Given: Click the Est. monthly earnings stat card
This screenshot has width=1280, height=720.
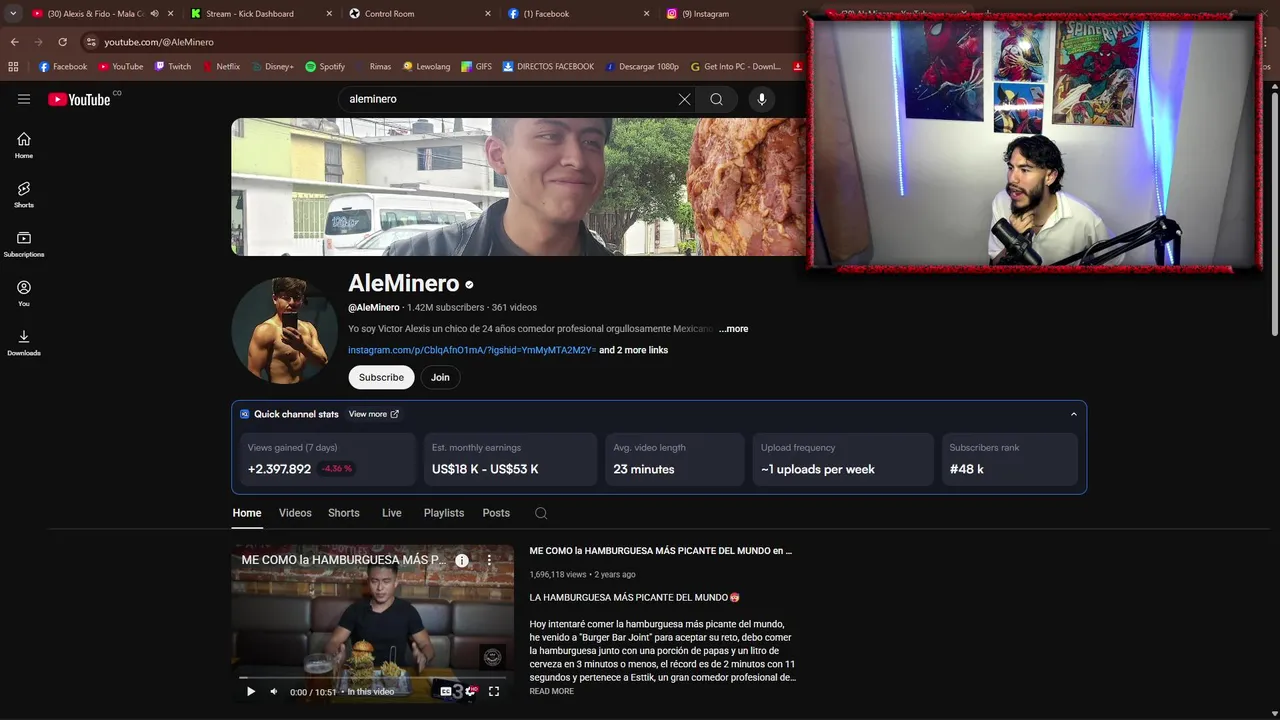Looking at the screenshot, I should [510, 459].
